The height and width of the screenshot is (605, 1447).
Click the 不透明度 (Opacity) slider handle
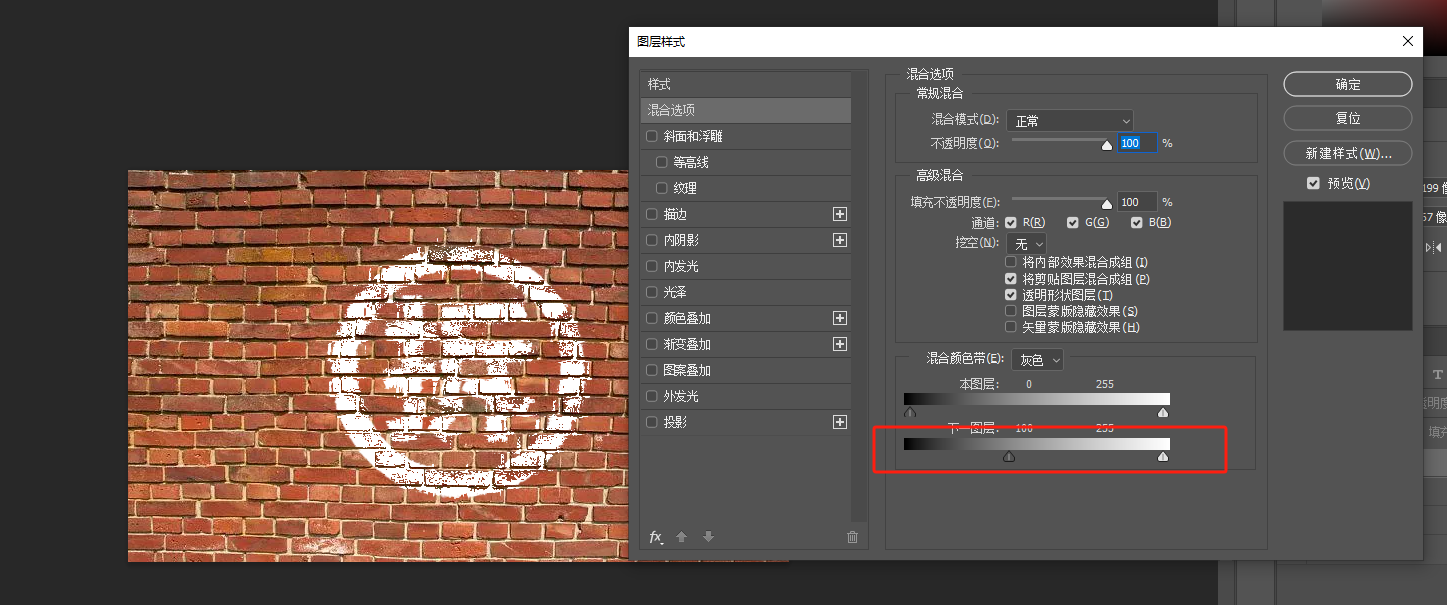point(1107,145)
